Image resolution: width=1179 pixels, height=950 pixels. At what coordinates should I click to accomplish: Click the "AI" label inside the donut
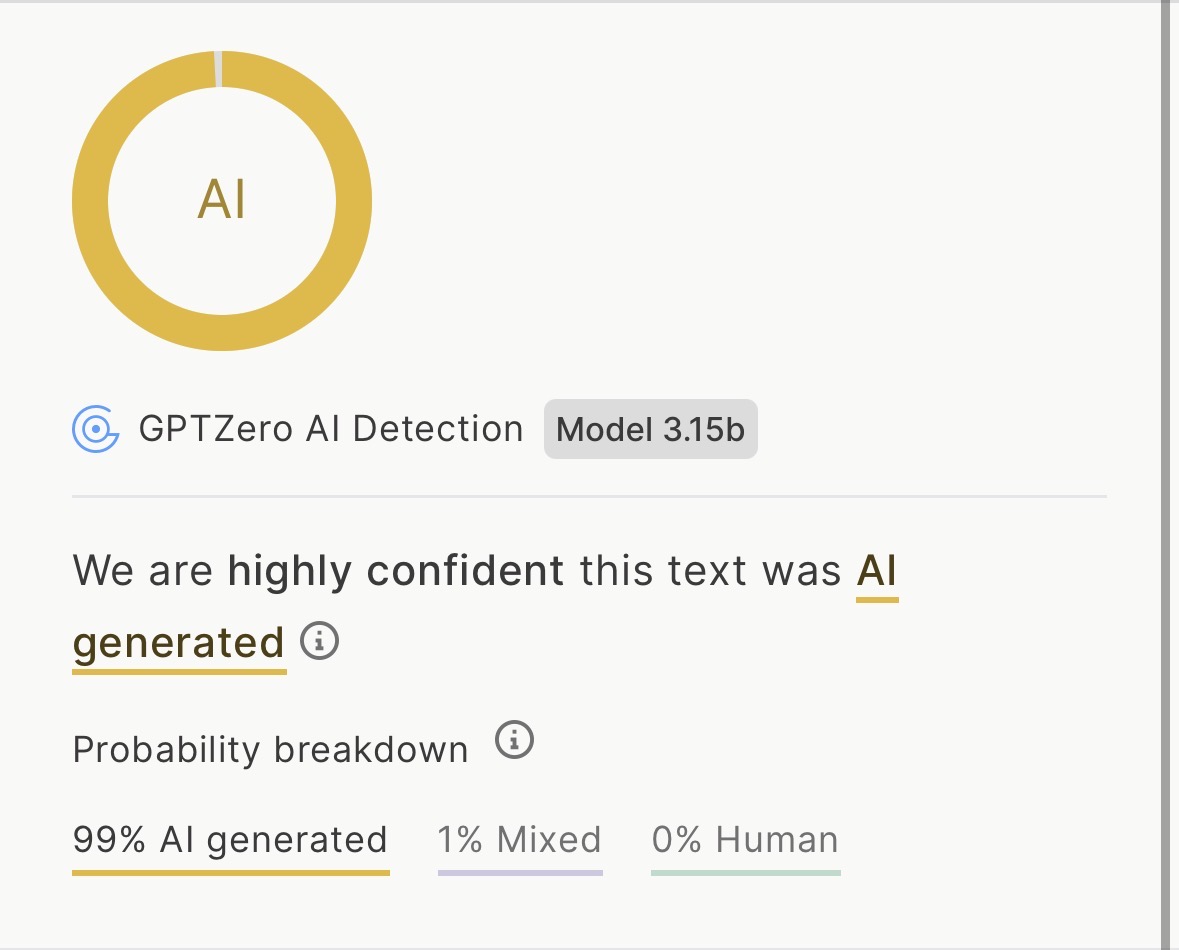click(222, 200)
